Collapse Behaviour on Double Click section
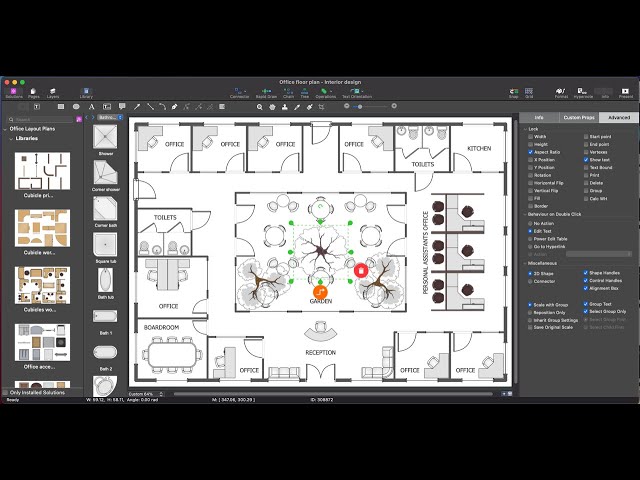This screenshot has width=640, height=480. coord(525,214)
